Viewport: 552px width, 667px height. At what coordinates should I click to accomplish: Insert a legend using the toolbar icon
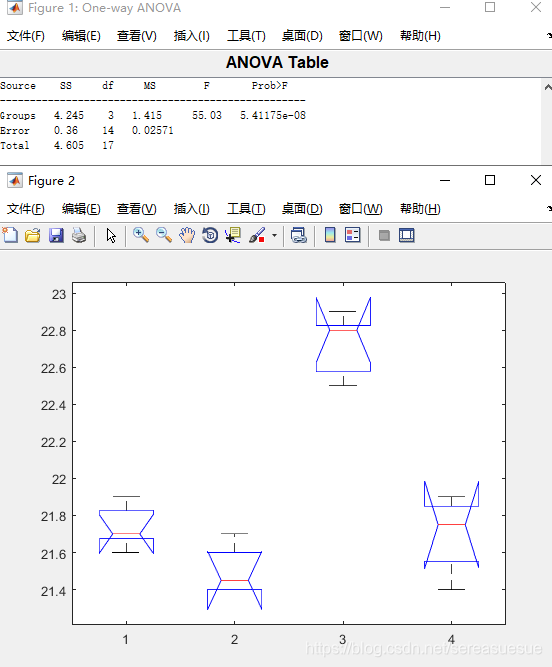click(x=353, y=235)
